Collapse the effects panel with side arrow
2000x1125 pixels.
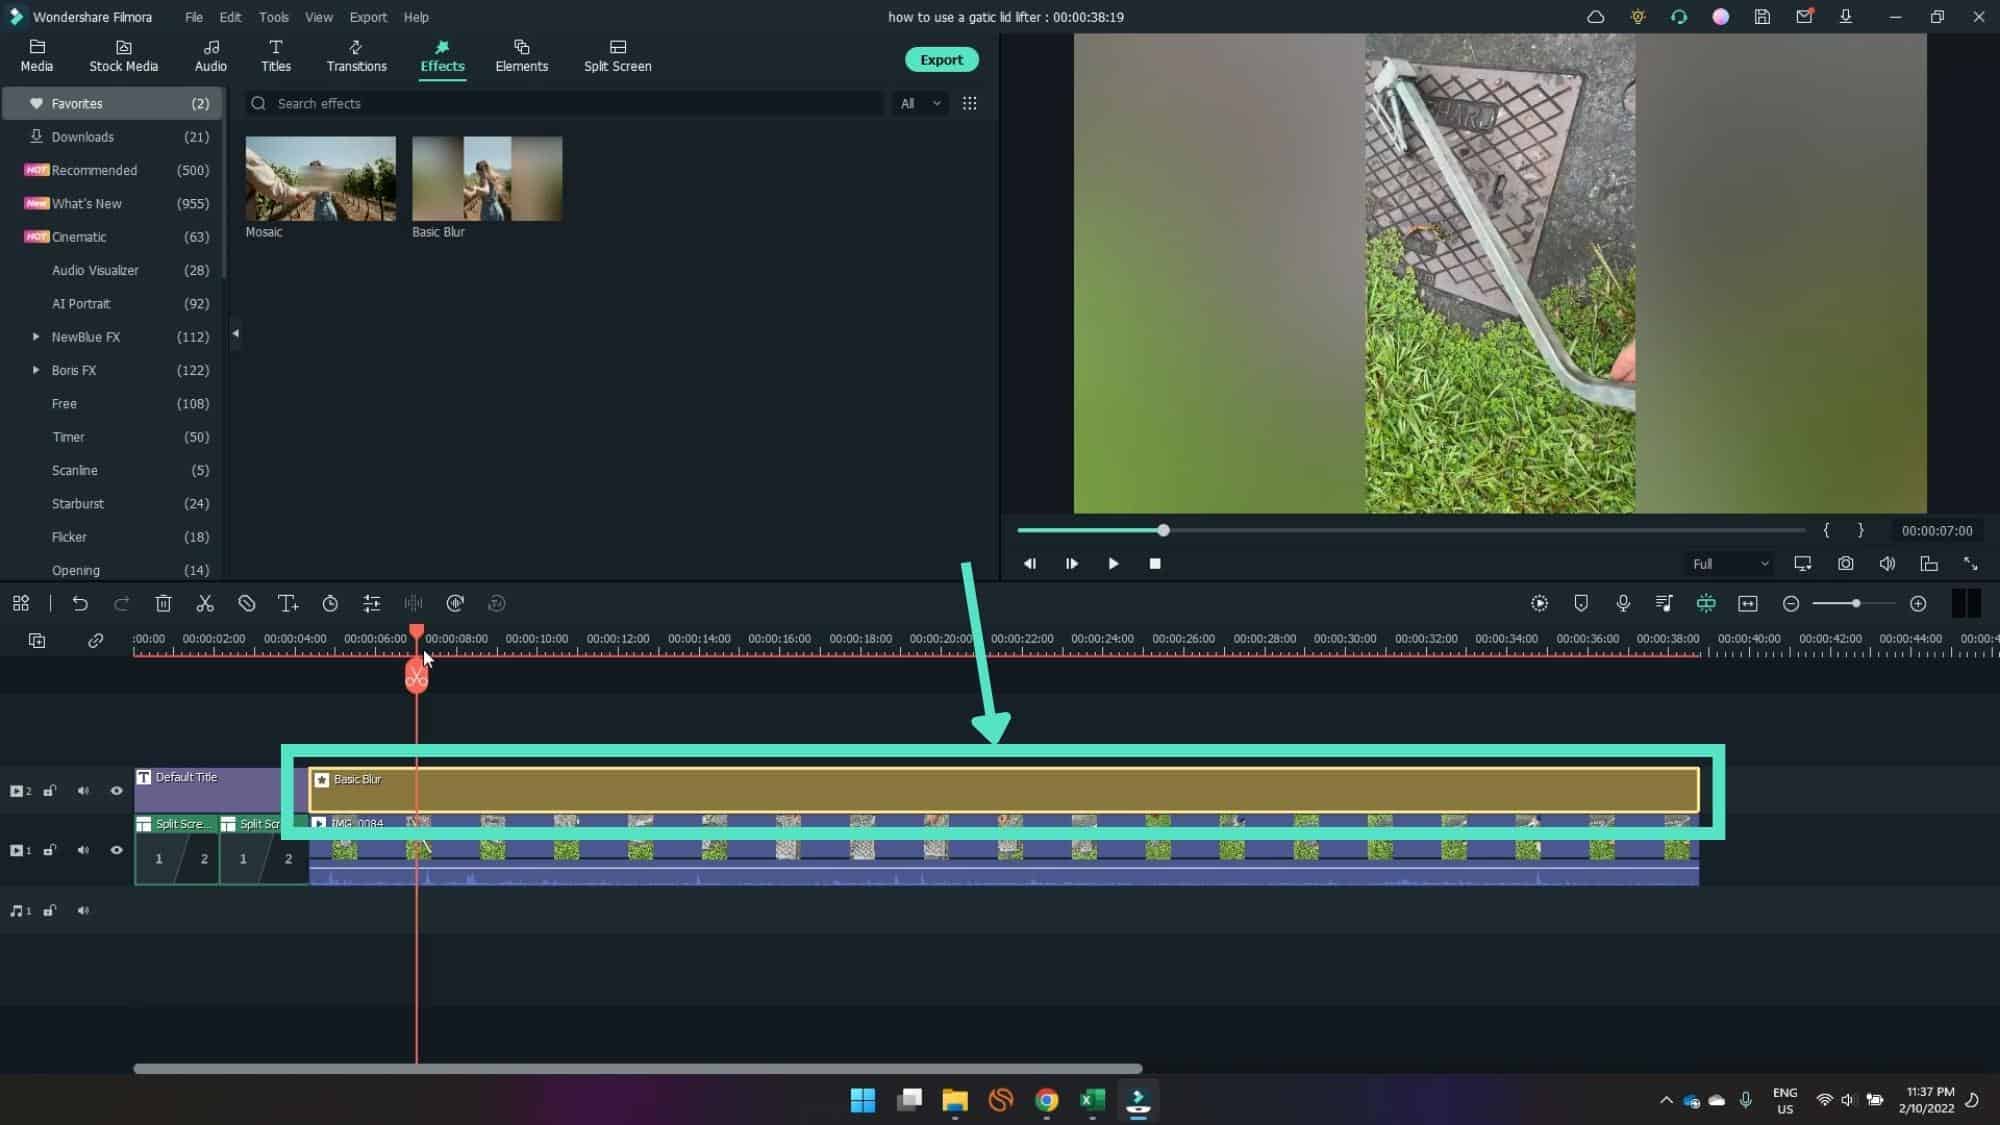[236, 333]
